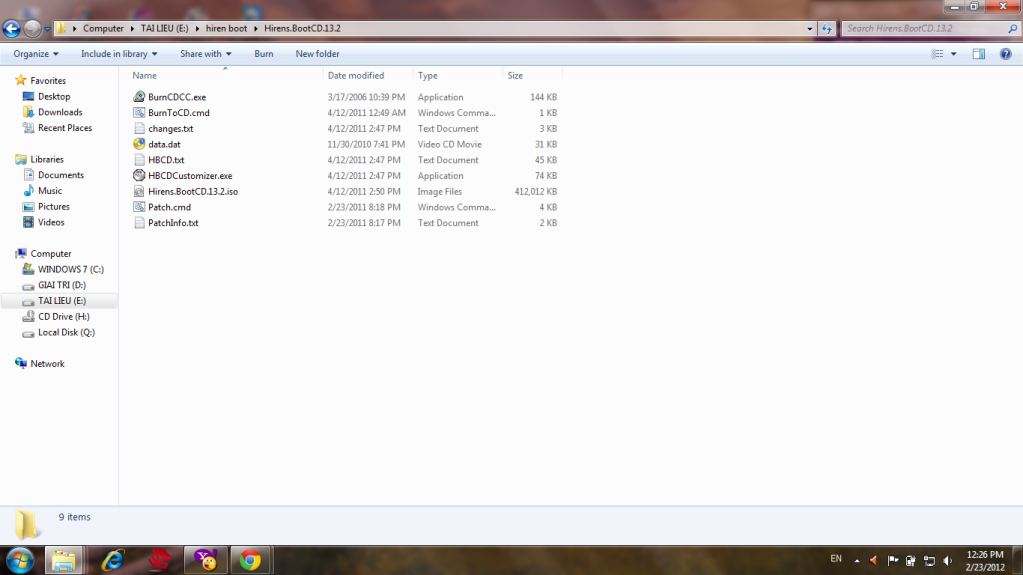
Task: Open Downloads in Favorites
Action: coord(60,112)
